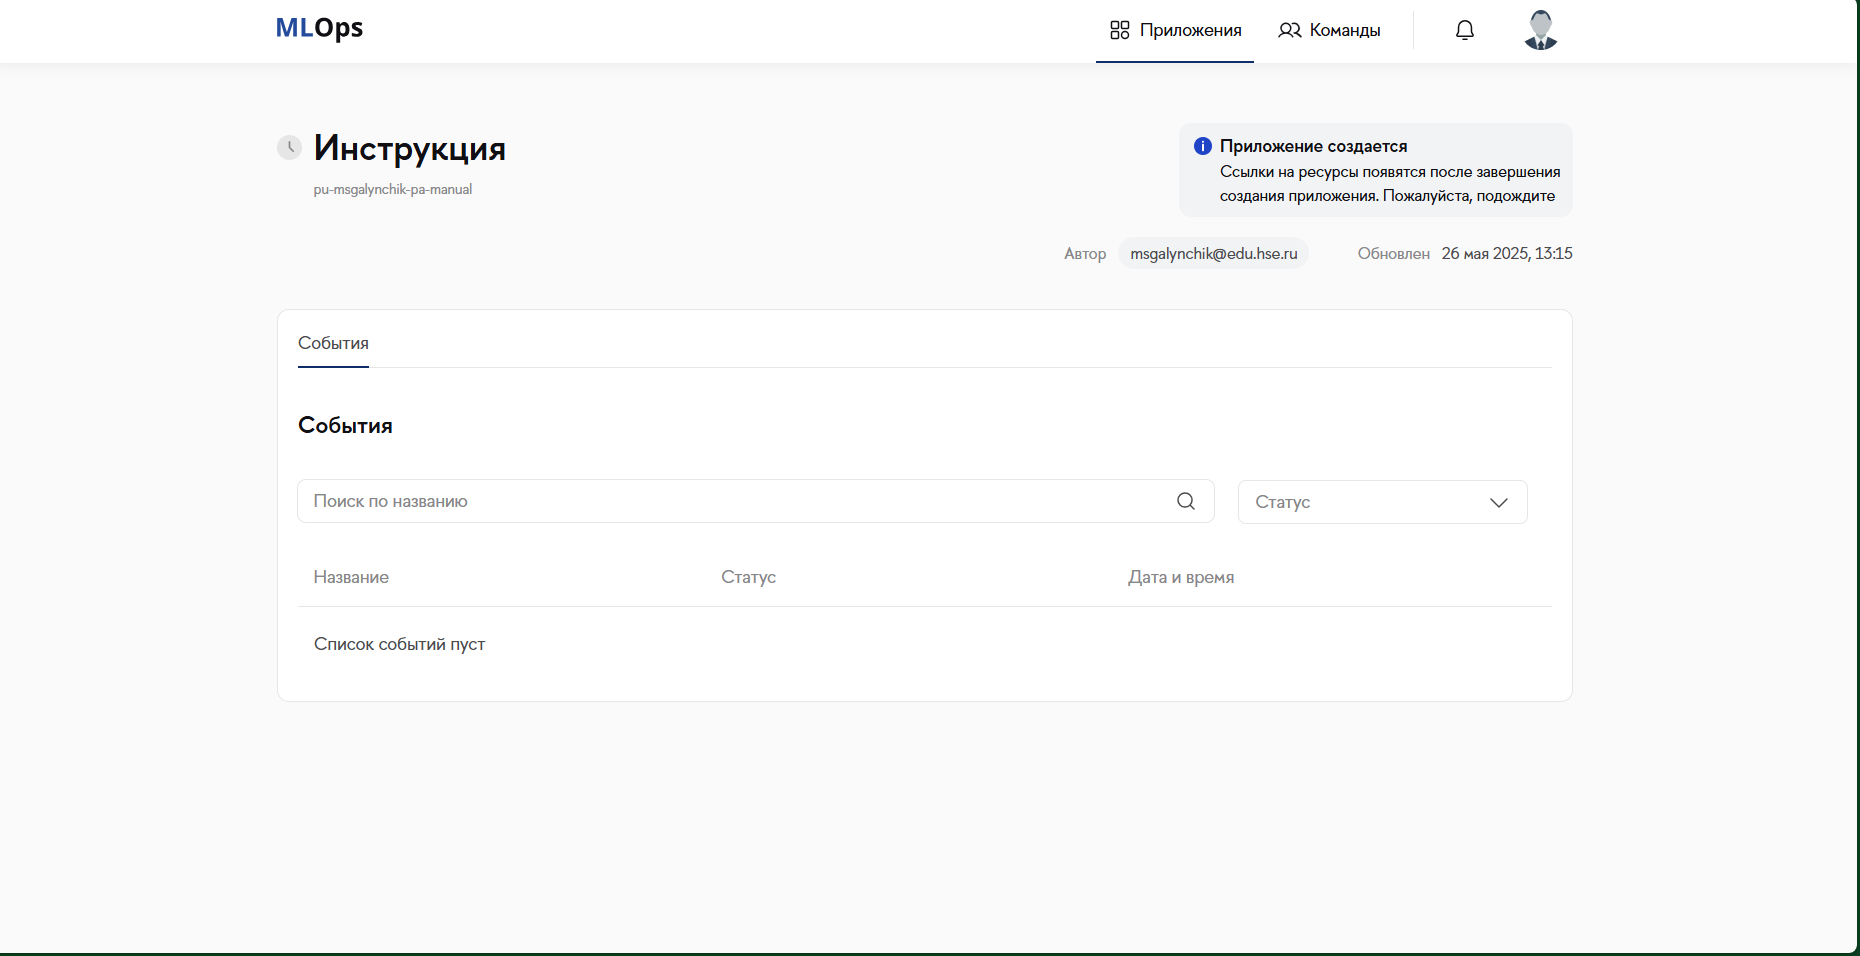Click the Дата и время column header
This screenshot has height=956, width=1860.
click(x=1180, y=577)
